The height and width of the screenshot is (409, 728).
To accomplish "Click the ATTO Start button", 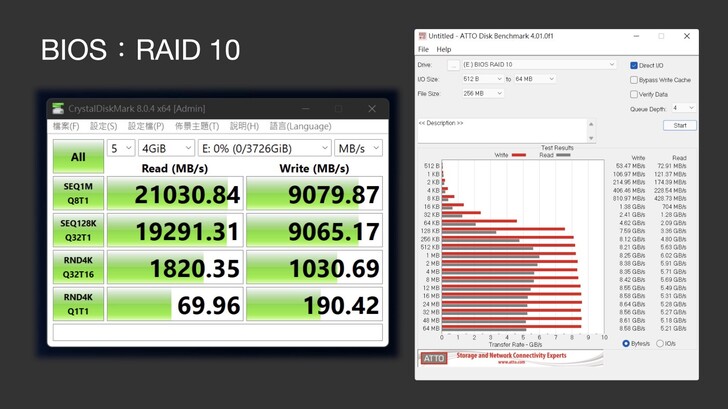I will click(x=680, y=125).
